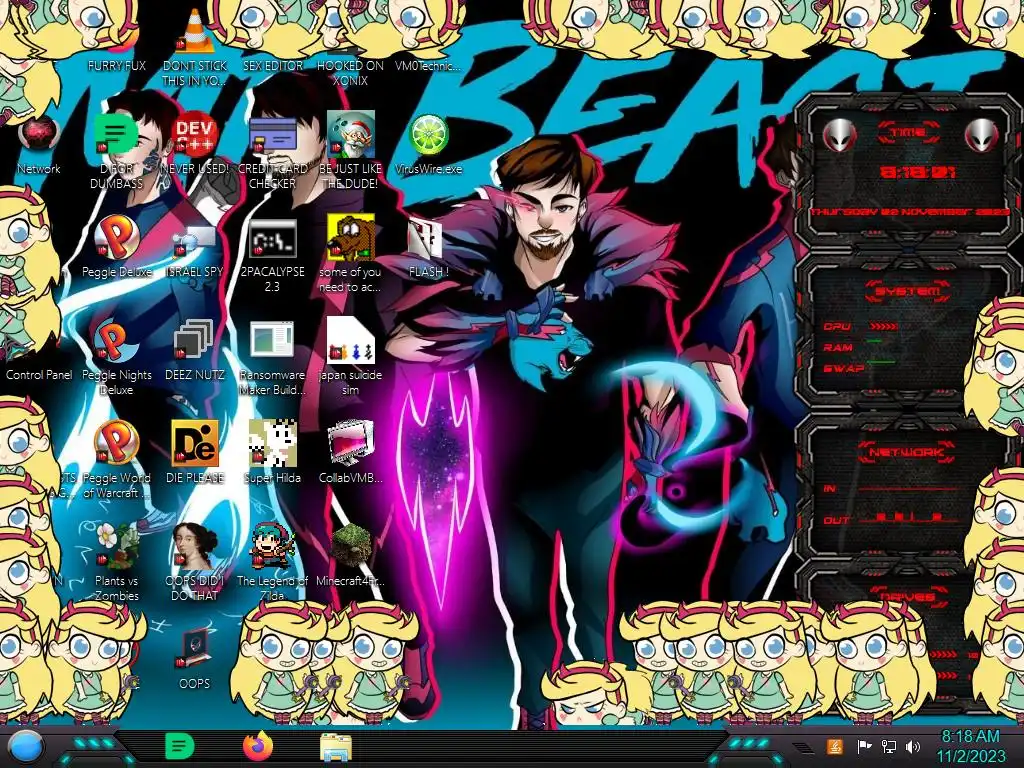Select the HOOKED ON XONIX label
1024x768 pixels.
pyautogui.click(x=351, y=73)
